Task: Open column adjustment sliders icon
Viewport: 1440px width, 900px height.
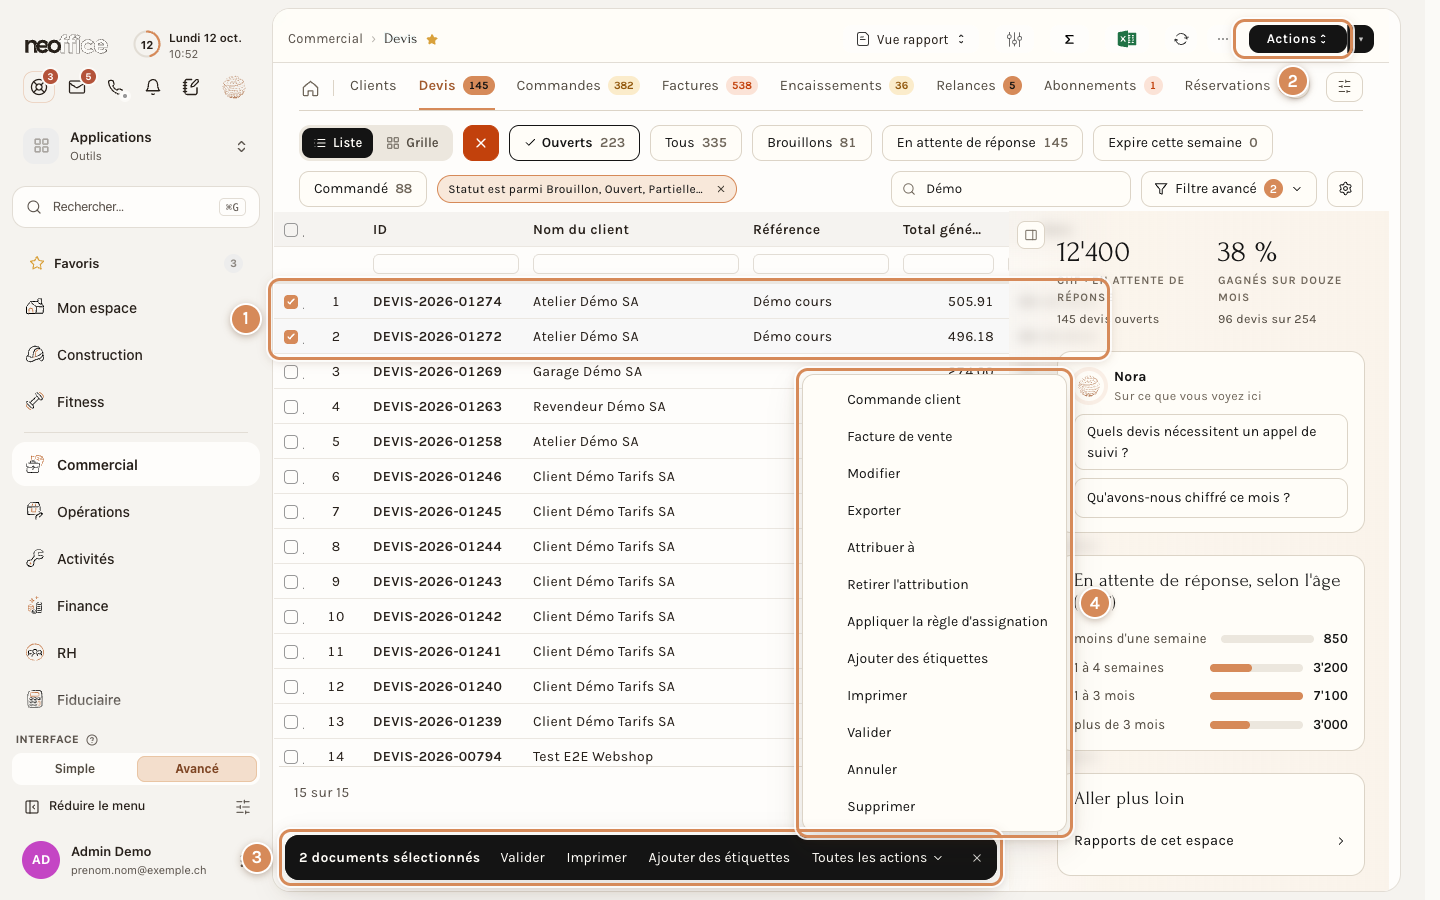Action: tap(1015, 39)
